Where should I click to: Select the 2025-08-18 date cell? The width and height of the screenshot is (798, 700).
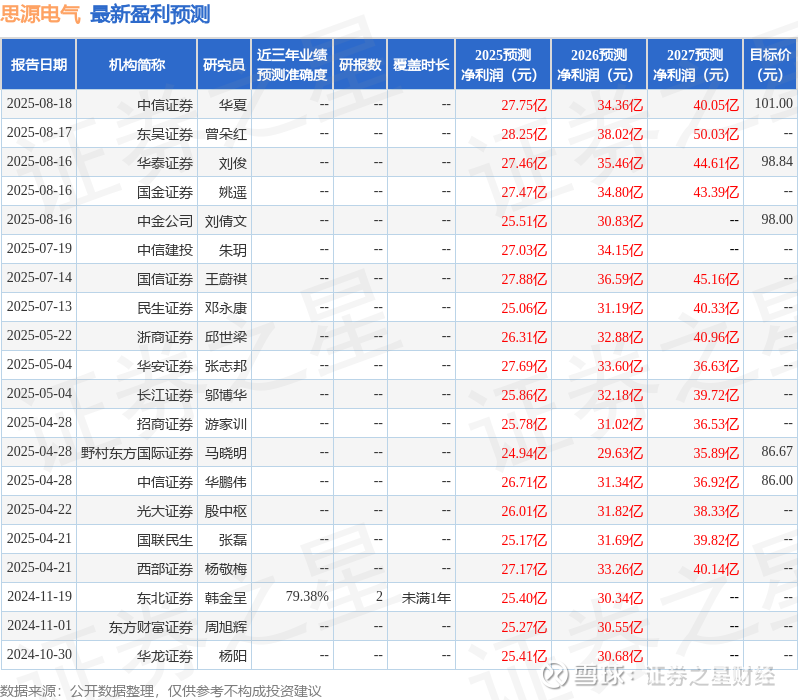pos(39,104)
